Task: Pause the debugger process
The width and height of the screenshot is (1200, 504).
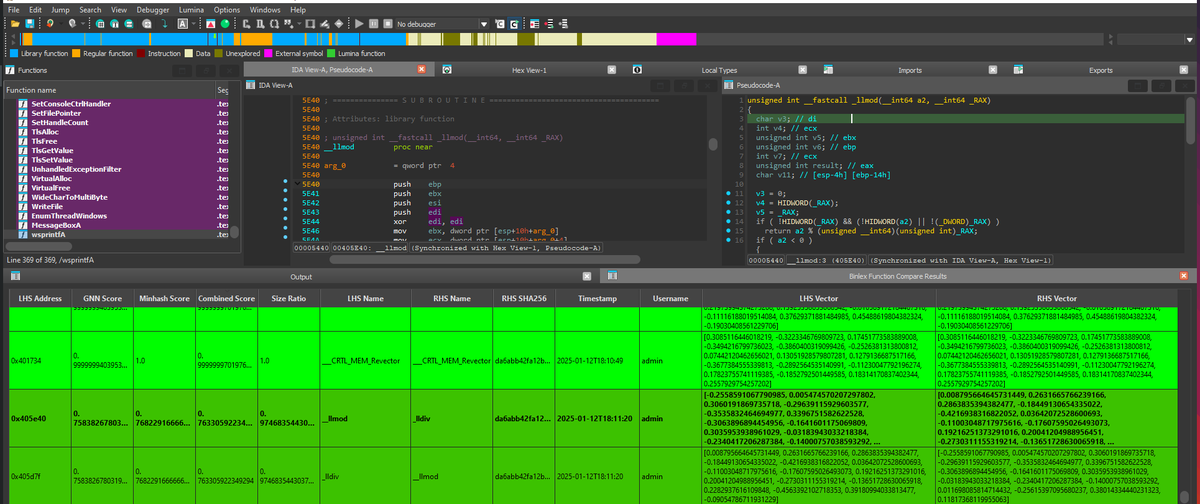Action: point(374,23)
